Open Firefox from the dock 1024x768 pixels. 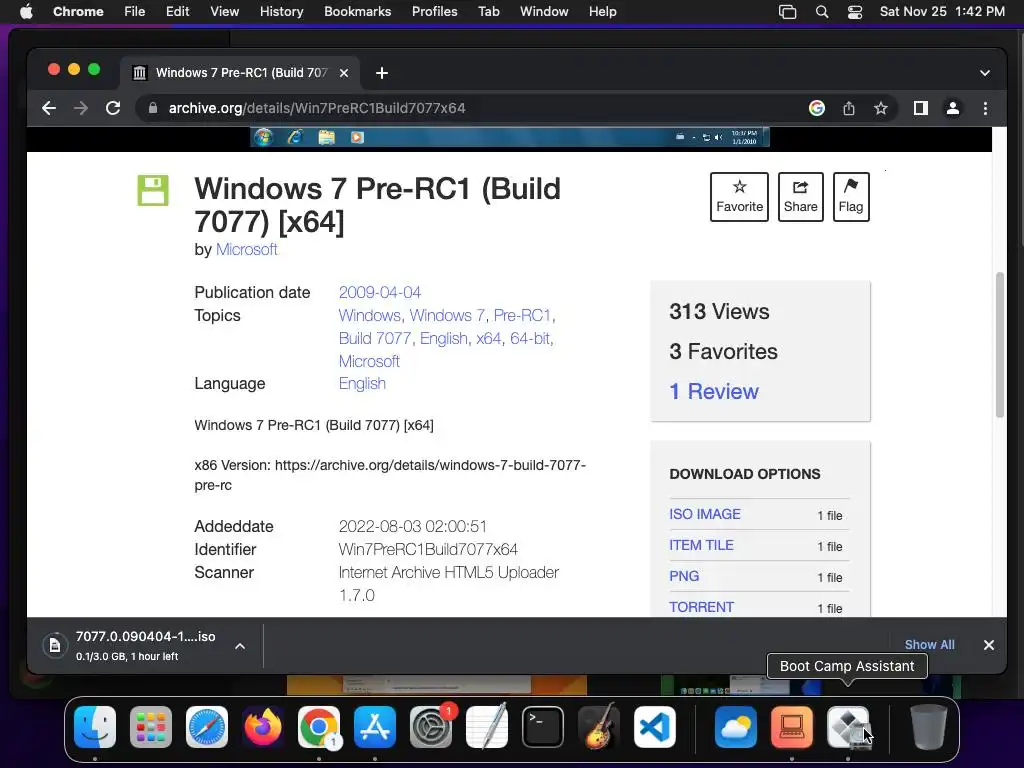[x=263, y=727]
